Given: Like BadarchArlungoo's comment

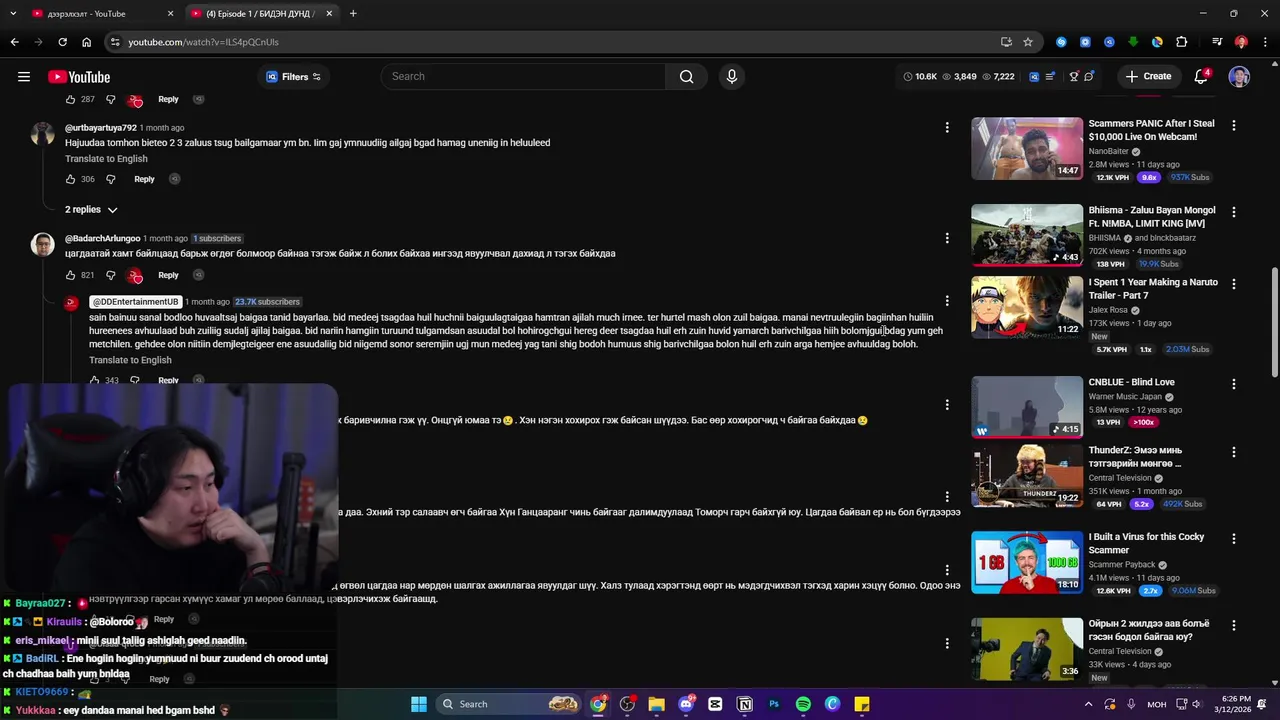Looking at the screenshot, I should pyautogui.click(x=71, y=275).
